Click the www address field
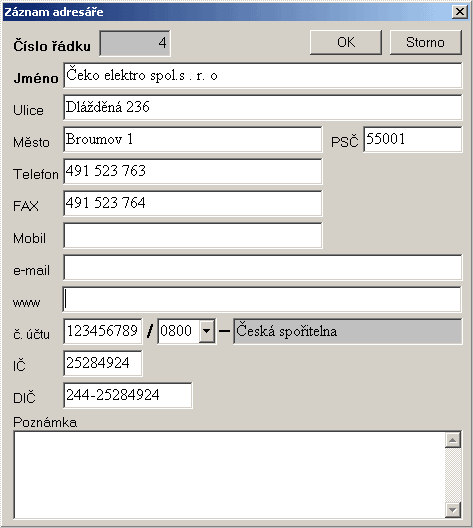 [x=262, y=299]
